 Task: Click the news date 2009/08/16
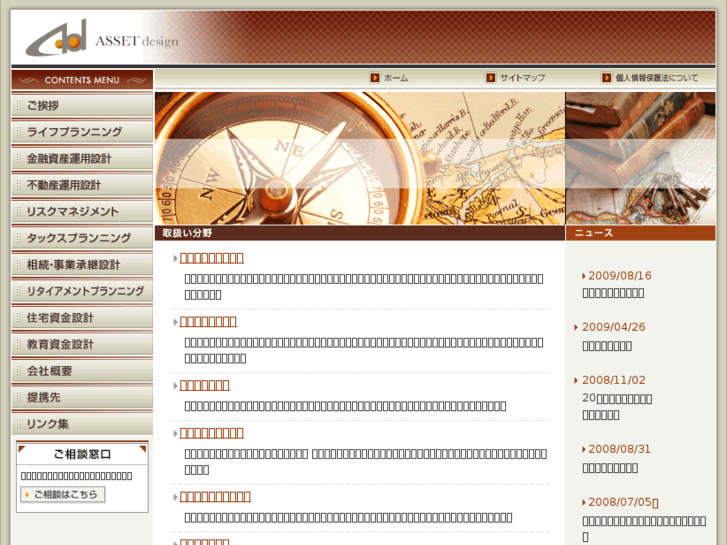[x=619, y=276]
